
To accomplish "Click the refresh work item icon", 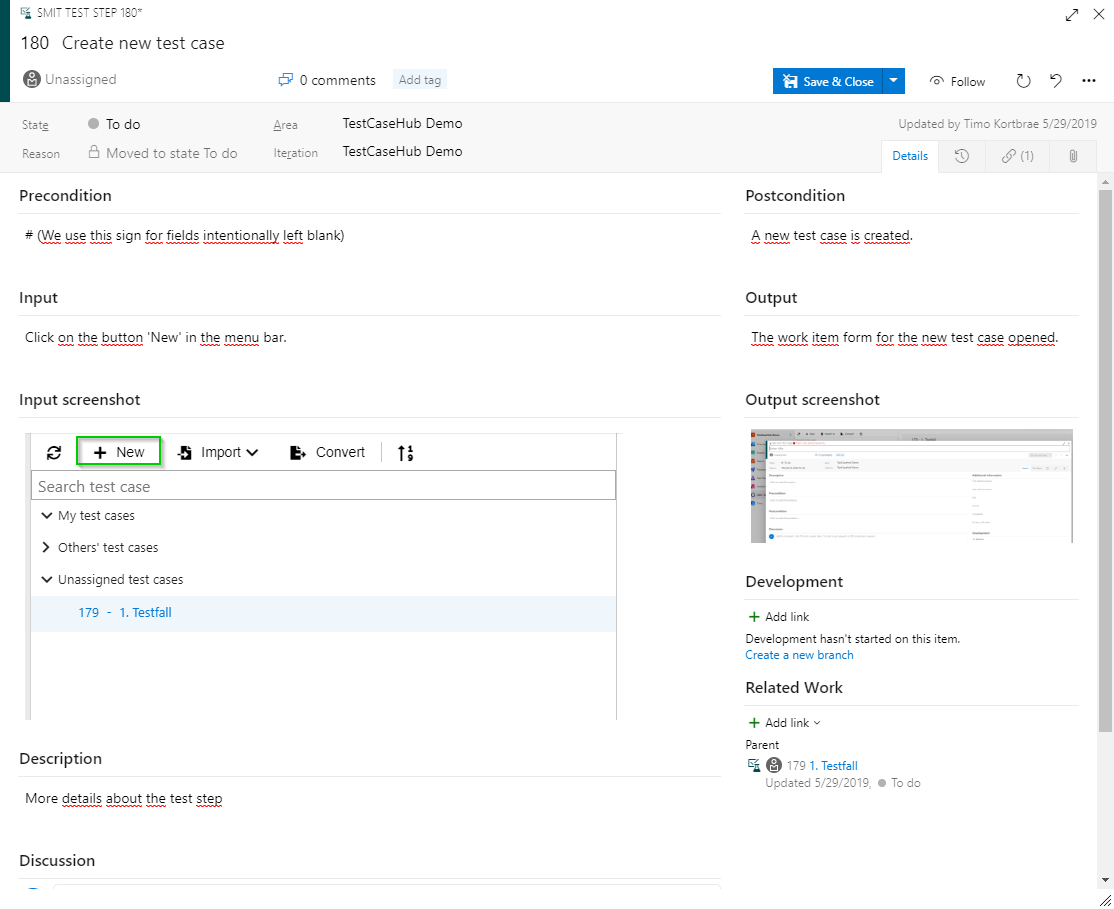I will click(x=1023, y=81).
